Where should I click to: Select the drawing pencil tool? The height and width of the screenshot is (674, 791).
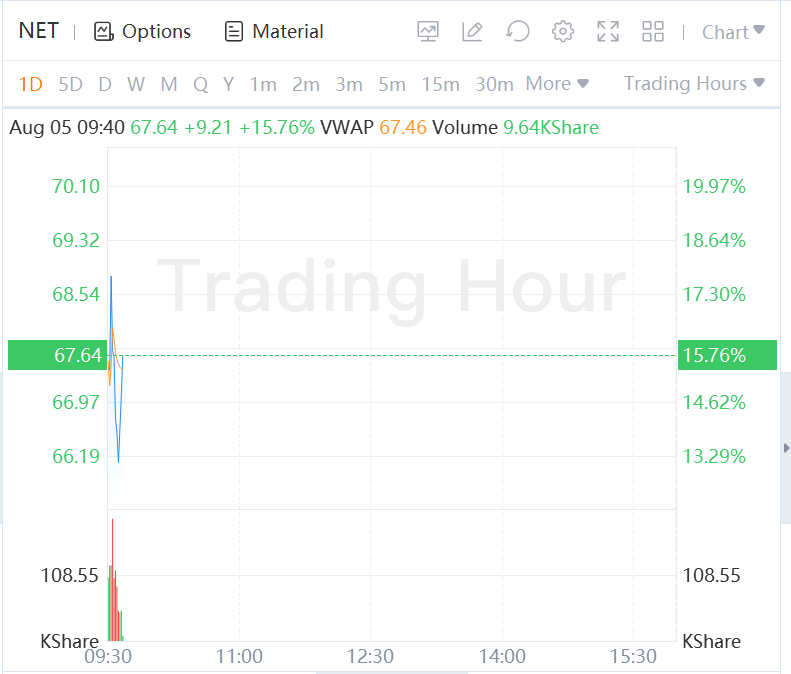473,32
